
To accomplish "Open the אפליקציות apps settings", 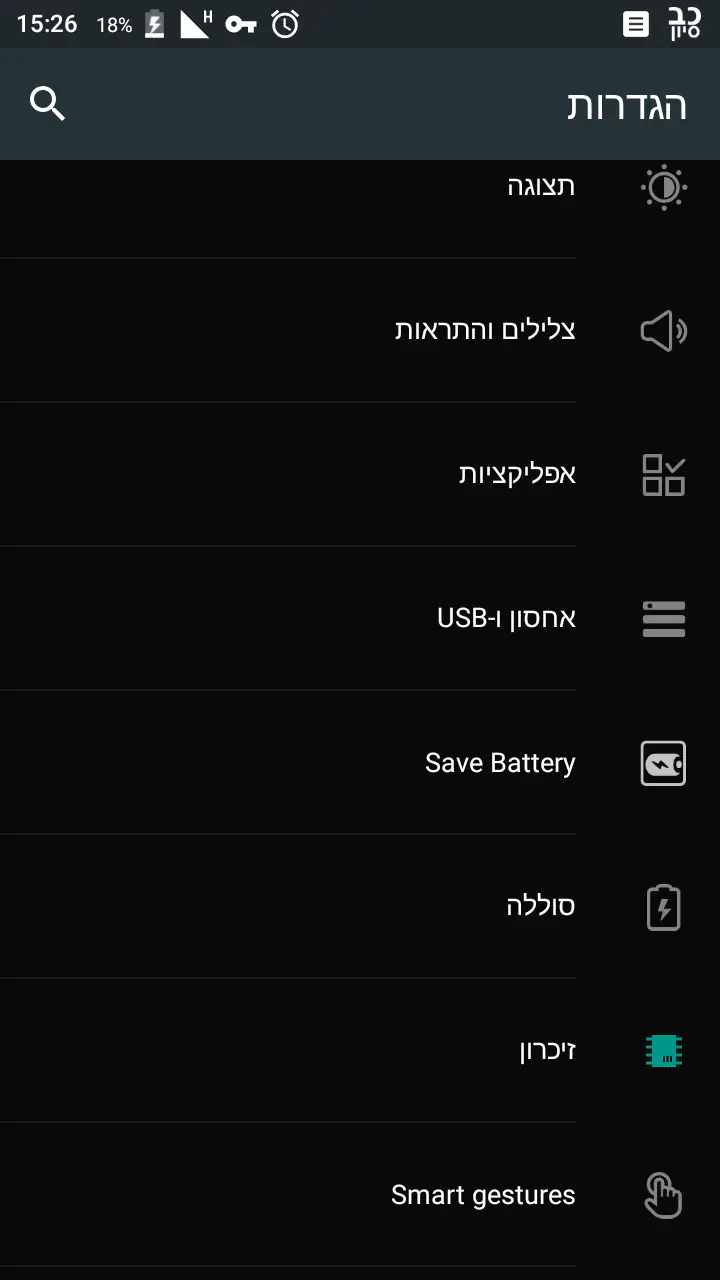I will point(517,475).
